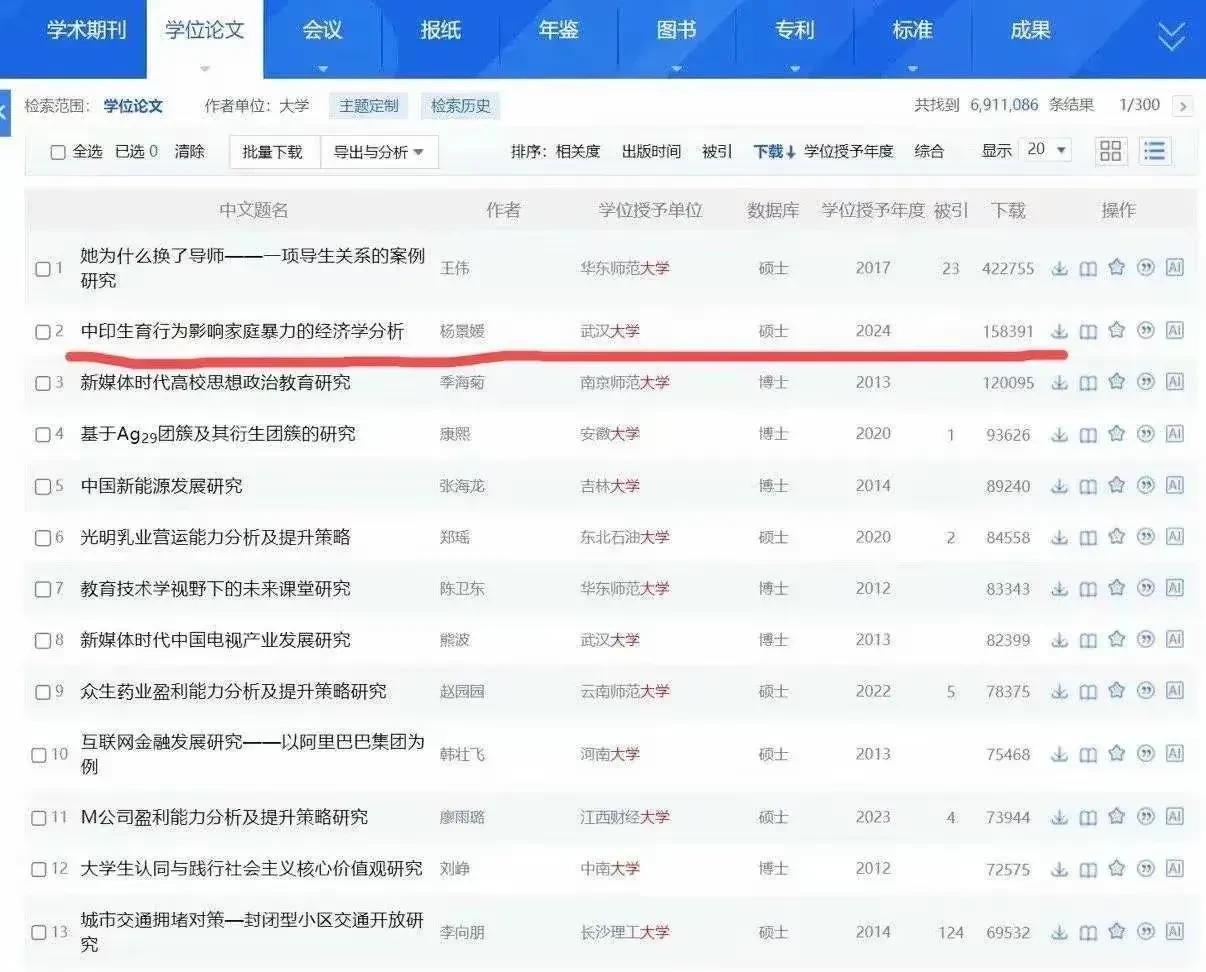Image resolution: width=1206 pixels, height=972 pixels.
Task: Expand dropdown under 学位论文 tab
Action: pyautogui.click(x=205, y=68)
